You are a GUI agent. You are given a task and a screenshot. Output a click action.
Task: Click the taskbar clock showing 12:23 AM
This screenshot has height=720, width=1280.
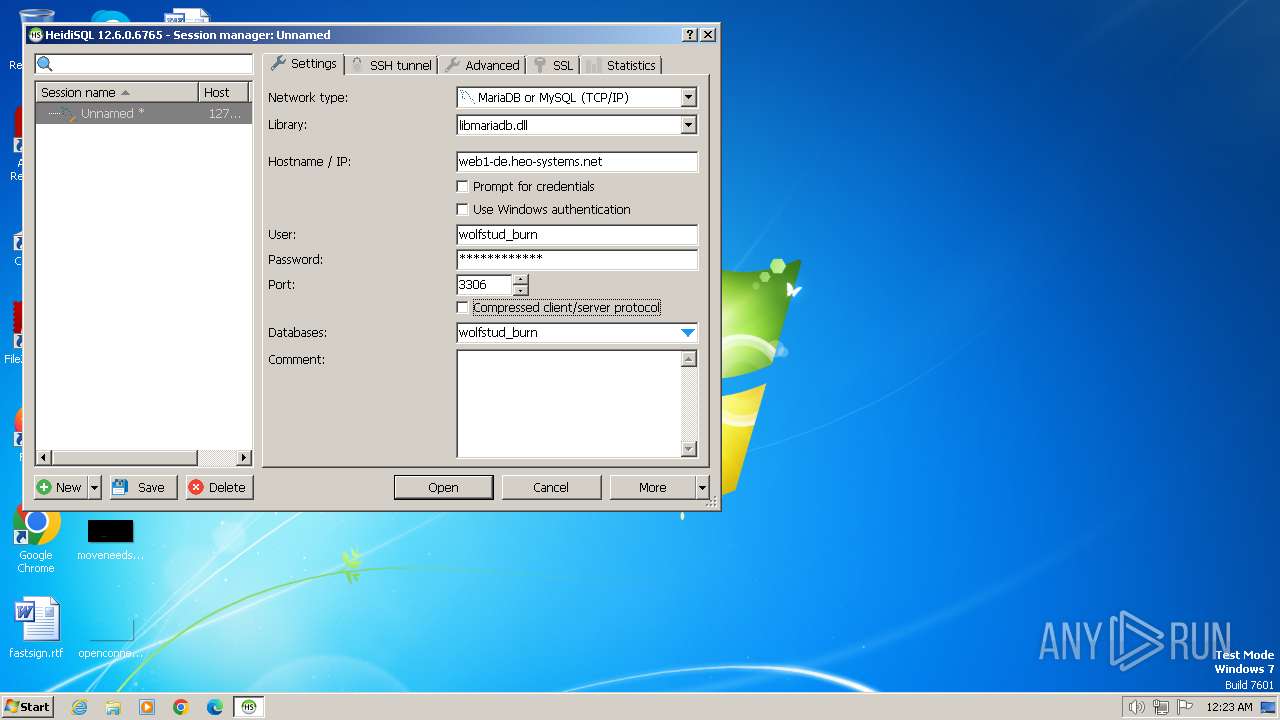point(1229,707)
